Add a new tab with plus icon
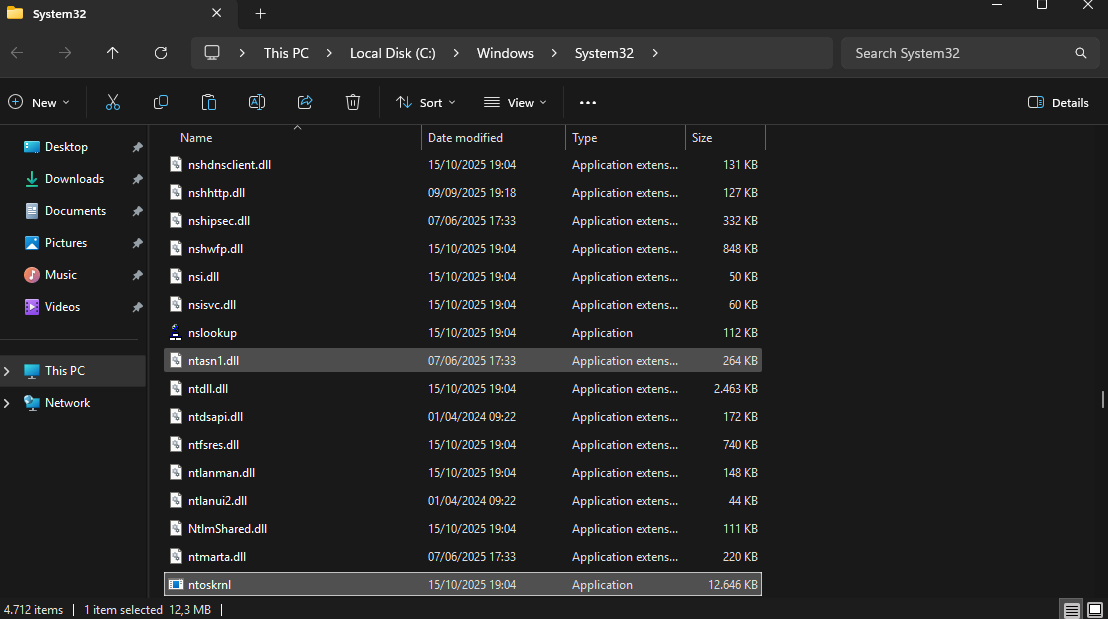The image size is (1108, 619). [x=260, y=13]
